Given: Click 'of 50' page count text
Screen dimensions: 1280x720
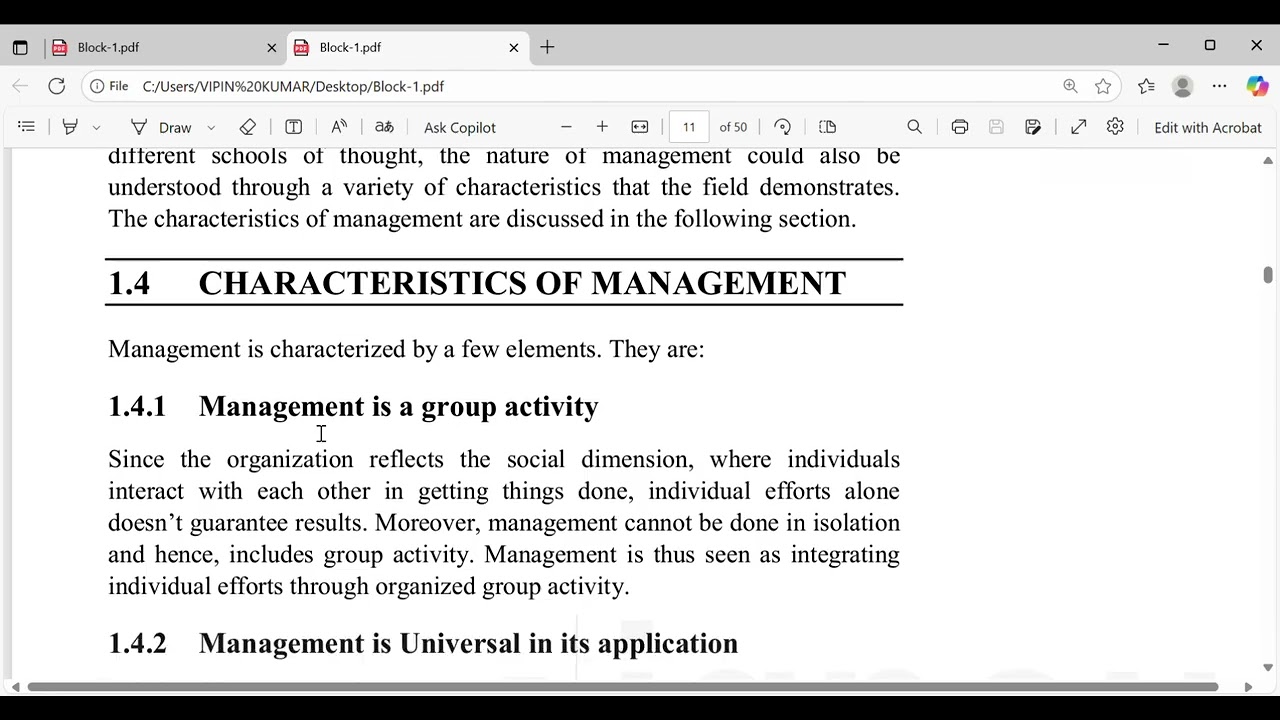Looking at the screenshot, I should (x=733, y=127).
